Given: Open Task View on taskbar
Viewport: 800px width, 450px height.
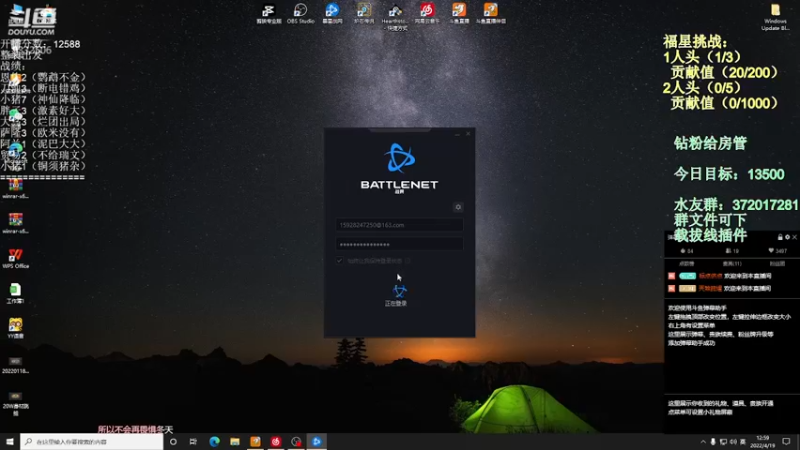Looking at the screenshot, I should [x=193, y=441].
